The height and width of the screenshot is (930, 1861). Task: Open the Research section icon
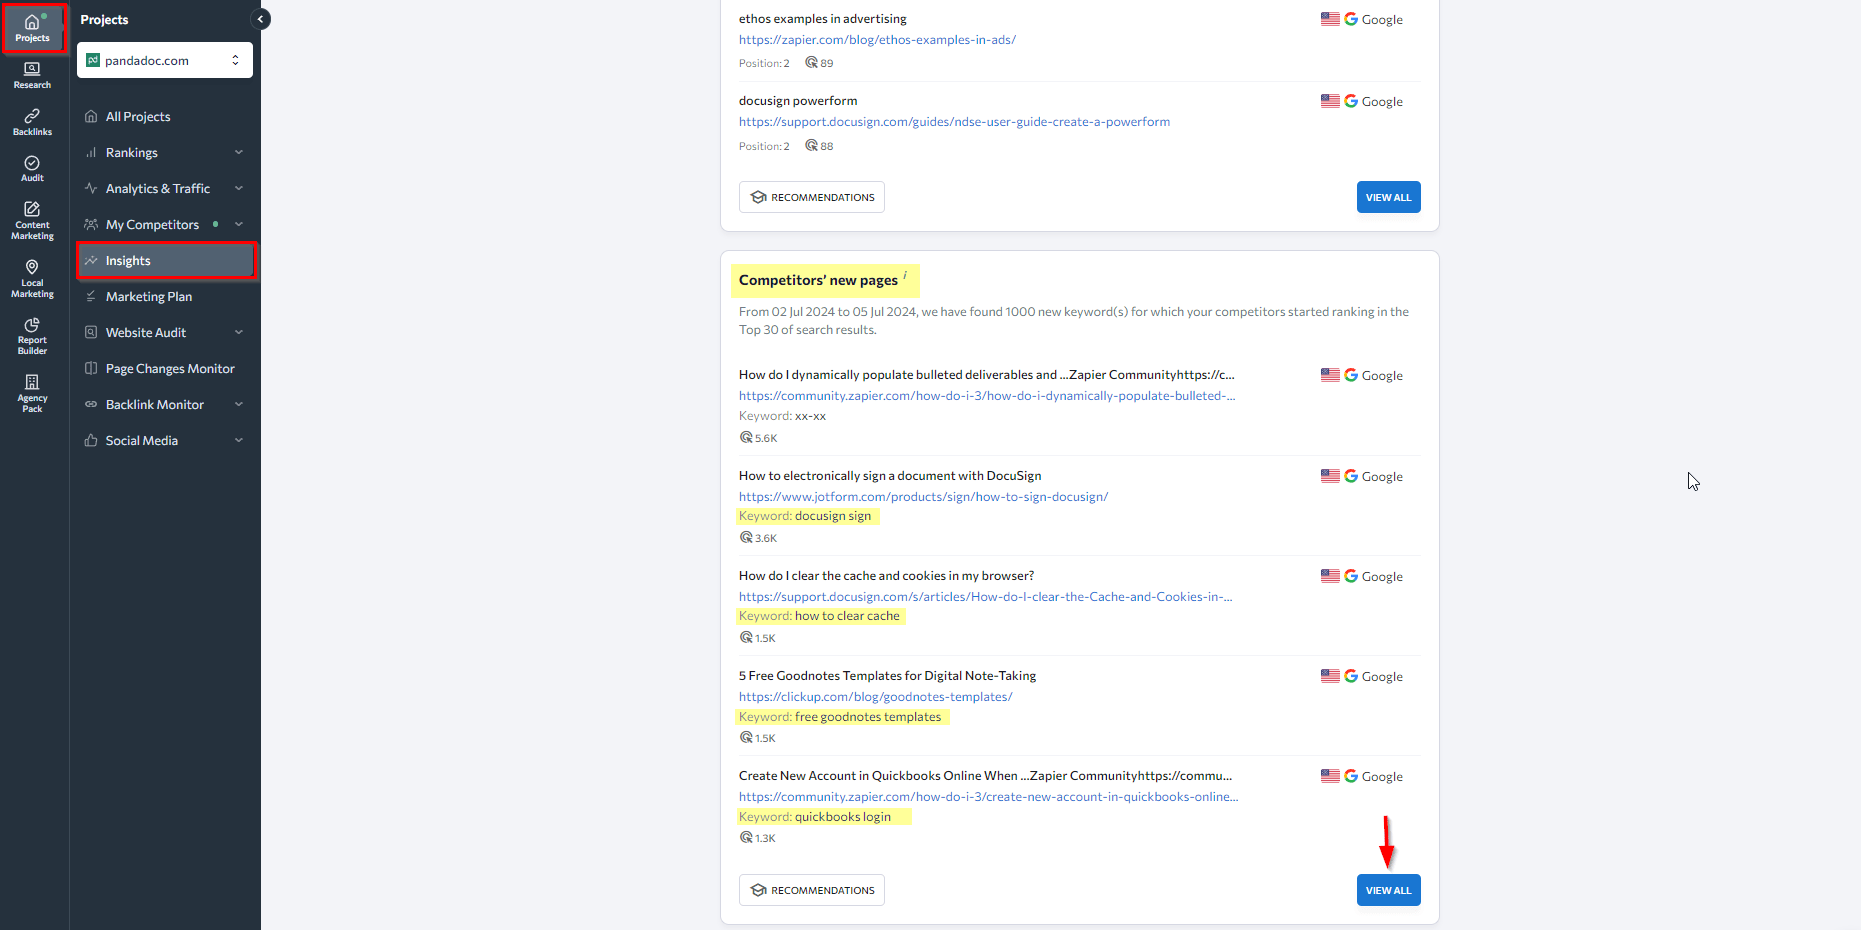point(32,69)
